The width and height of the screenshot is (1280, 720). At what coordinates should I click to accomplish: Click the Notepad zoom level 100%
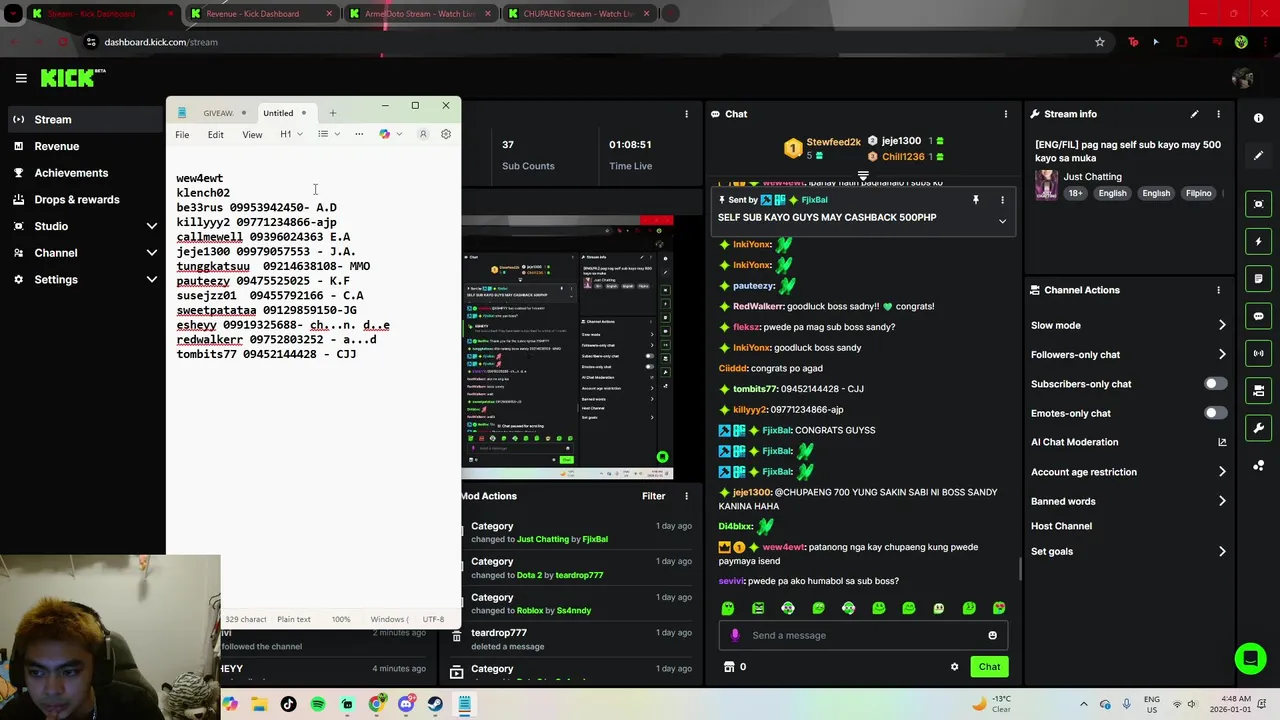coord(341,619)
